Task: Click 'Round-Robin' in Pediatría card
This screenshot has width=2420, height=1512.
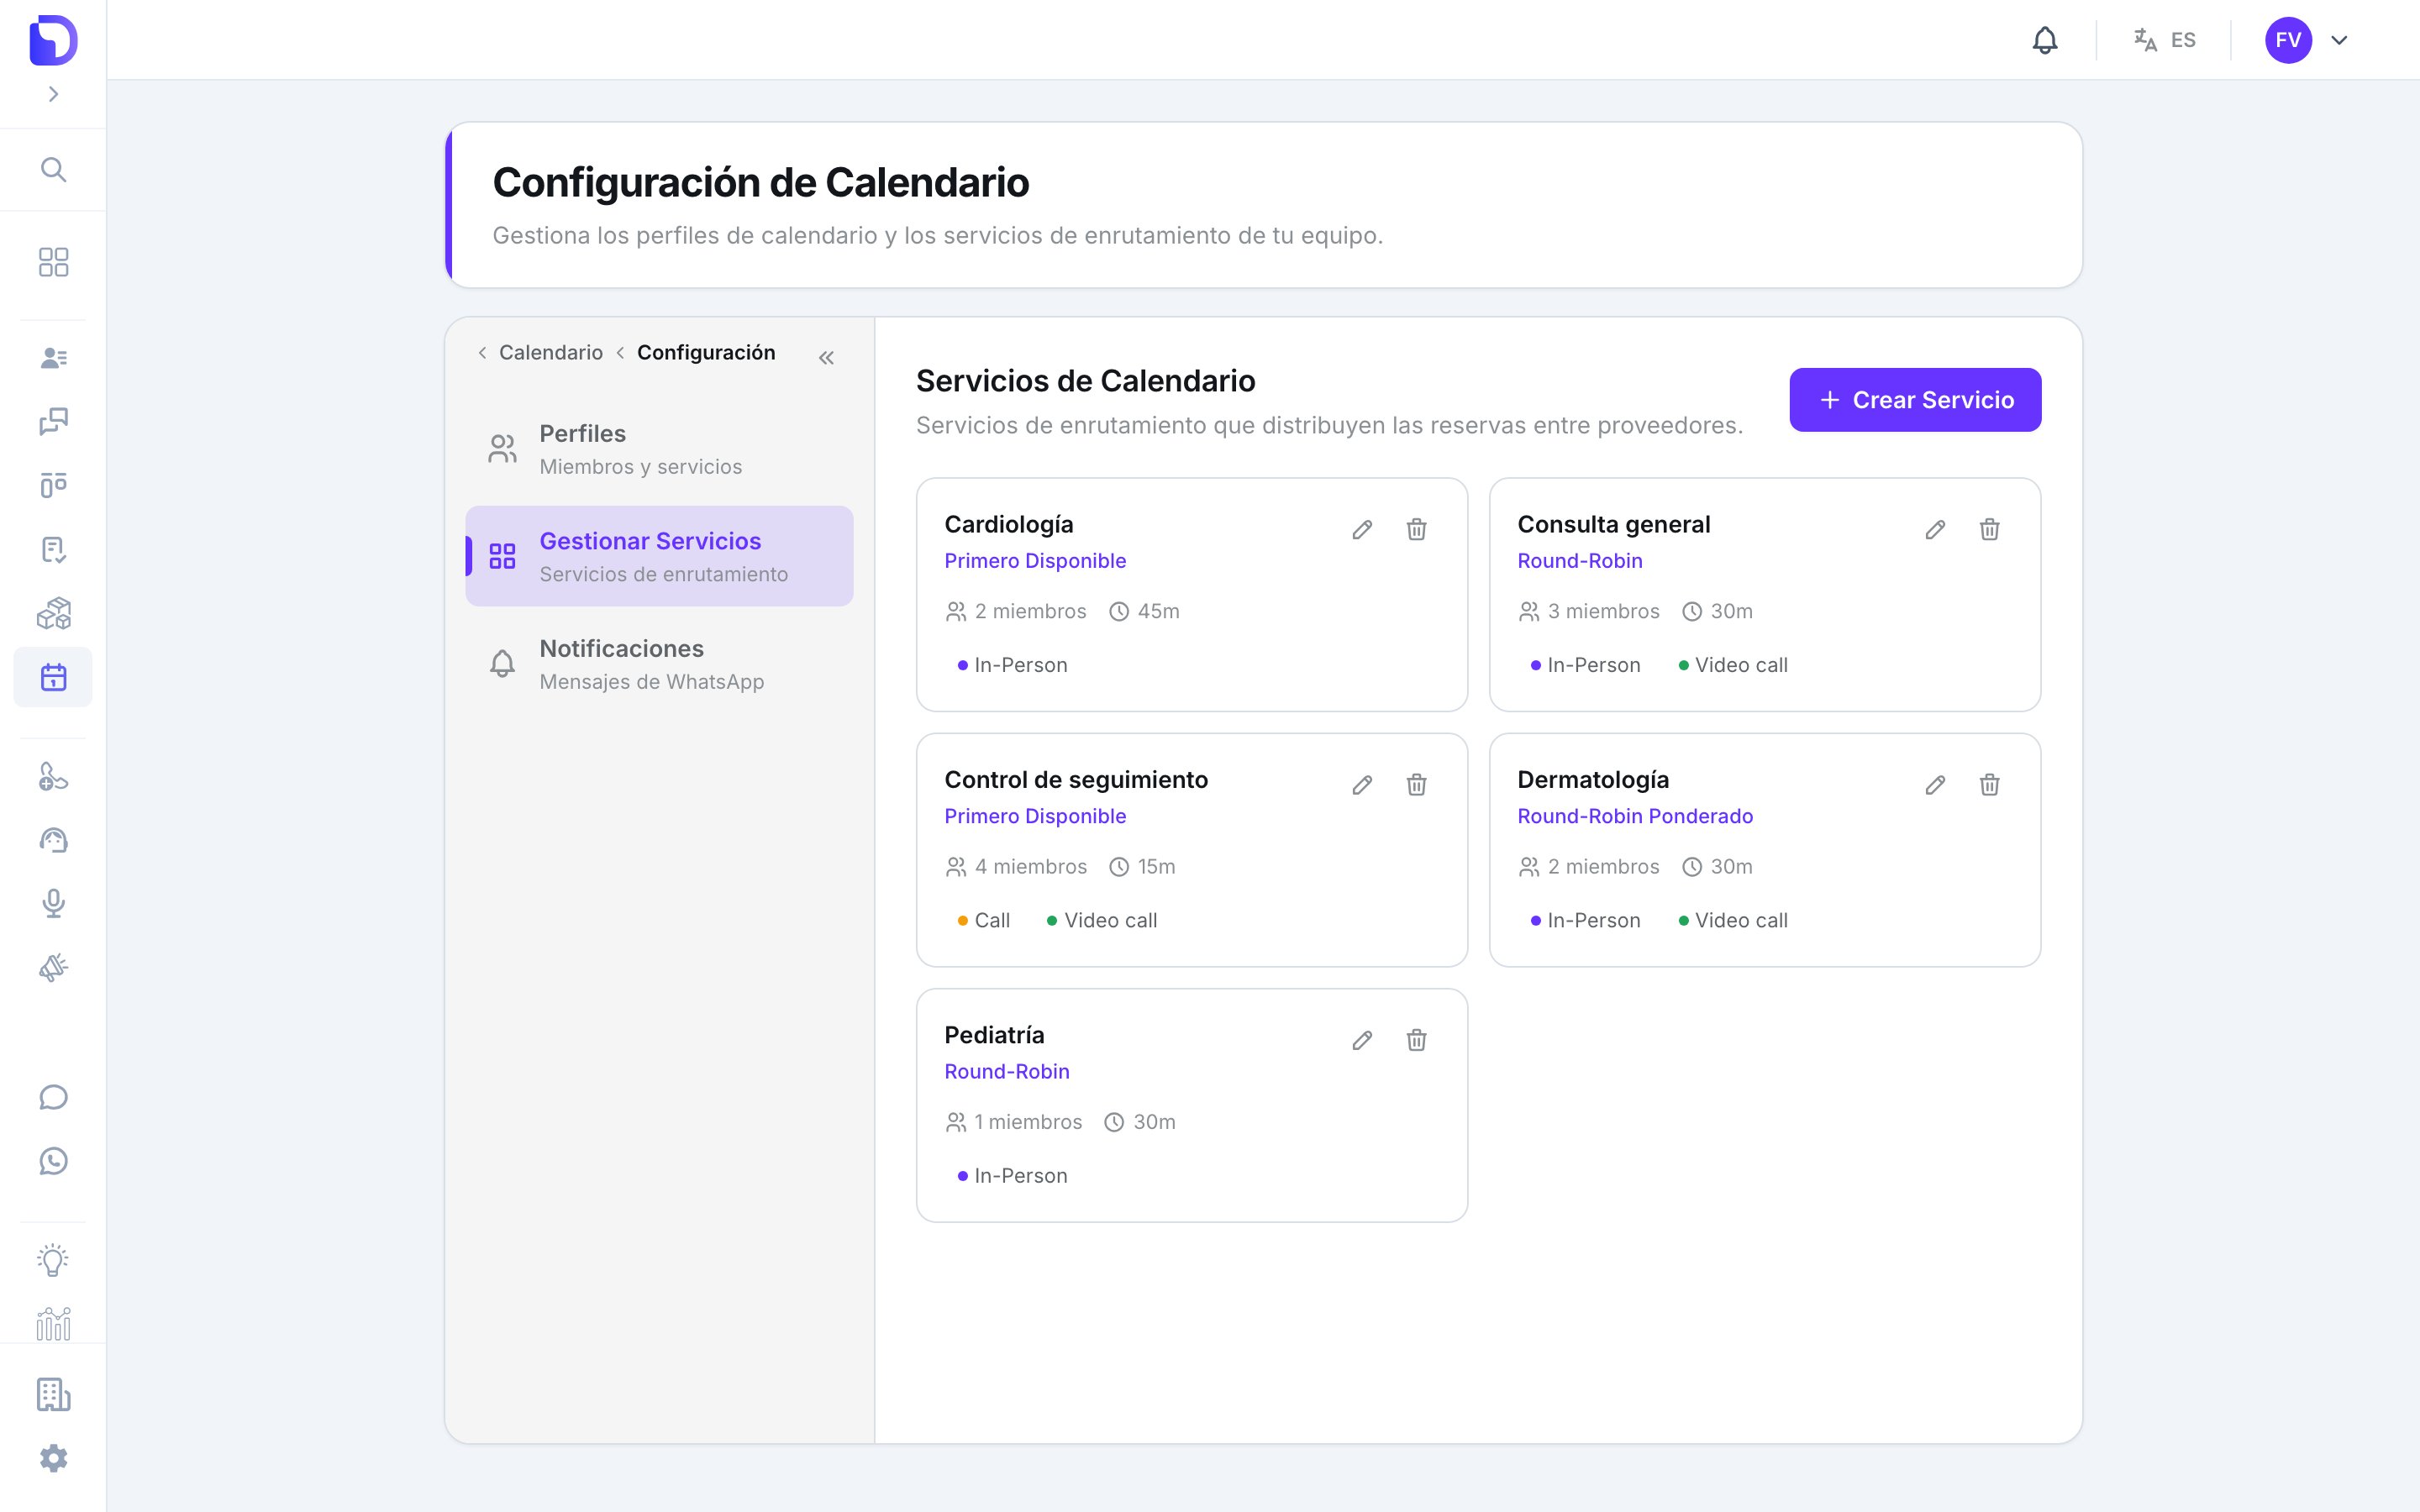Action: pos(1007,1071)
